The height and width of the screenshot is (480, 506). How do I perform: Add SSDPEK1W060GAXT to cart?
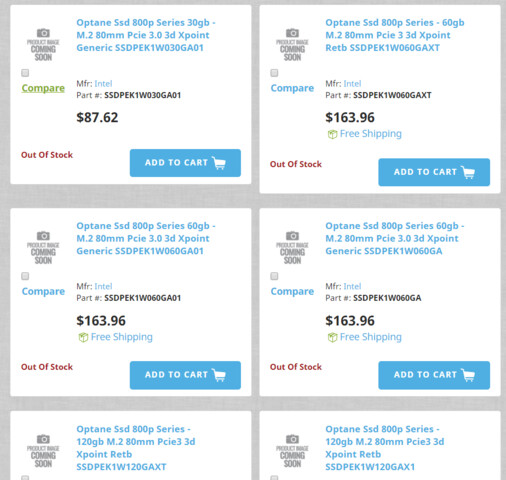pos(434,172)
